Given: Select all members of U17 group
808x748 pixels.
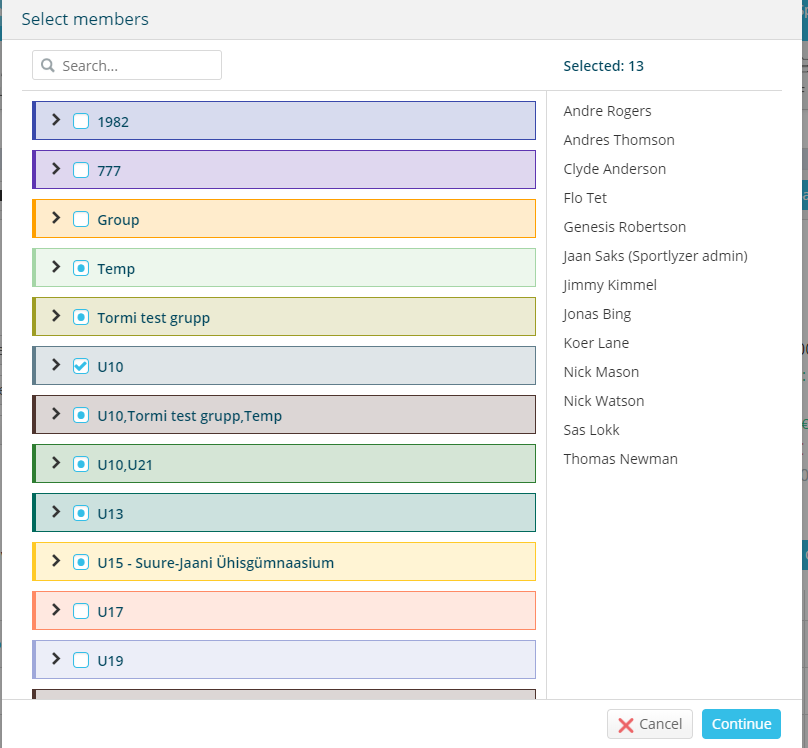Looking at the screenshot, I should 81,611.
